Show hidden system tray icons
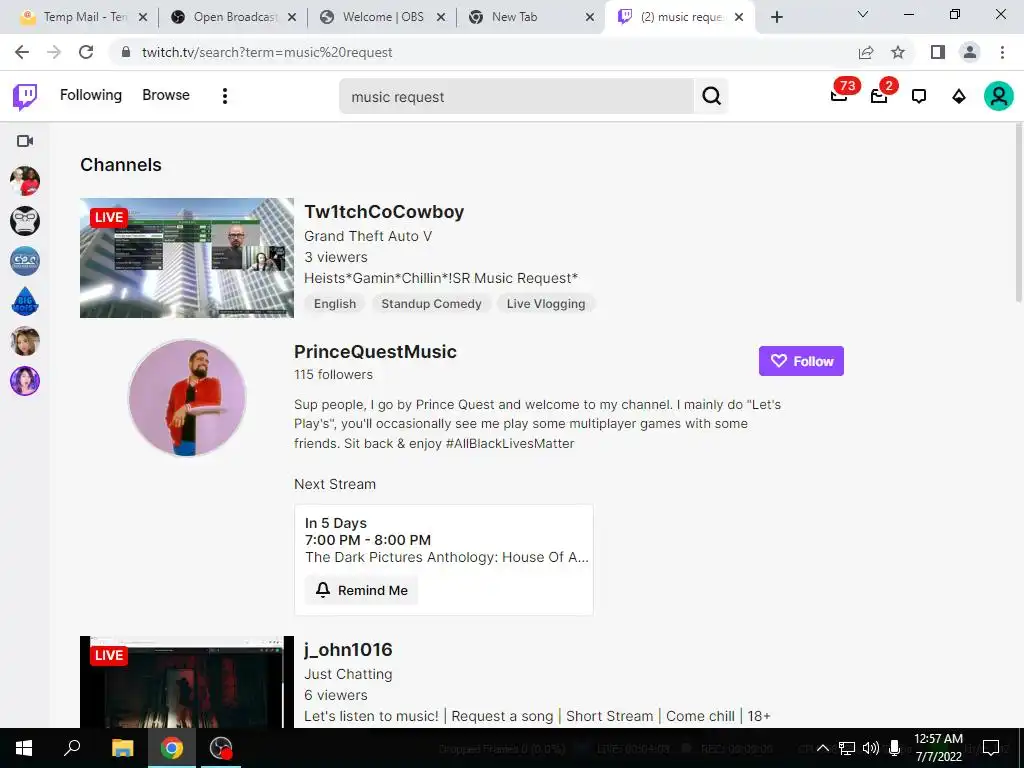 823,748
